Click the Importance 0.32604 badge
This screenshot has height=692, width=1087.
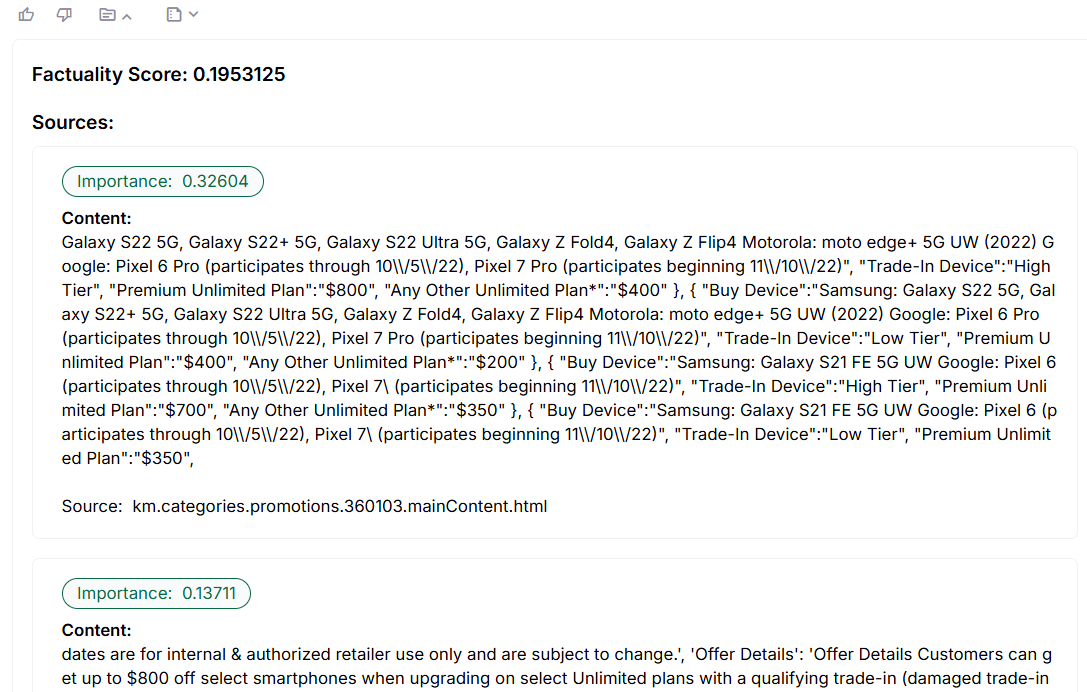click(x=163, y=182)
